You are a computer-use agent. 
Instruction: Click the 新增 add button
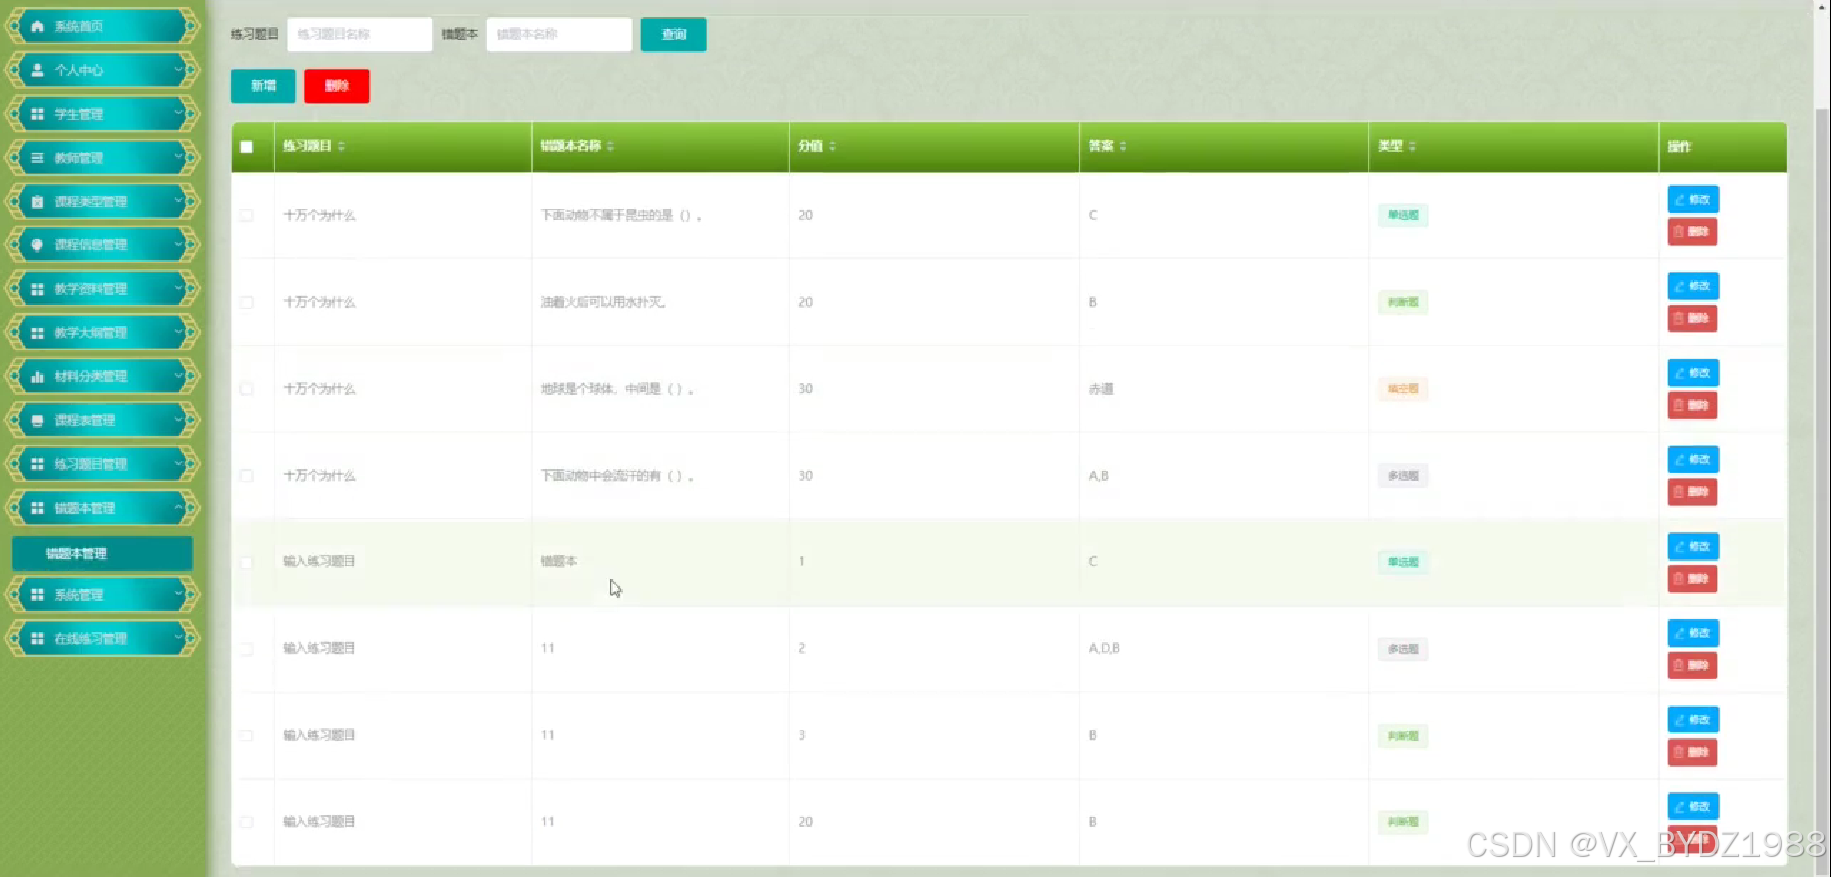tap(263, 86)
